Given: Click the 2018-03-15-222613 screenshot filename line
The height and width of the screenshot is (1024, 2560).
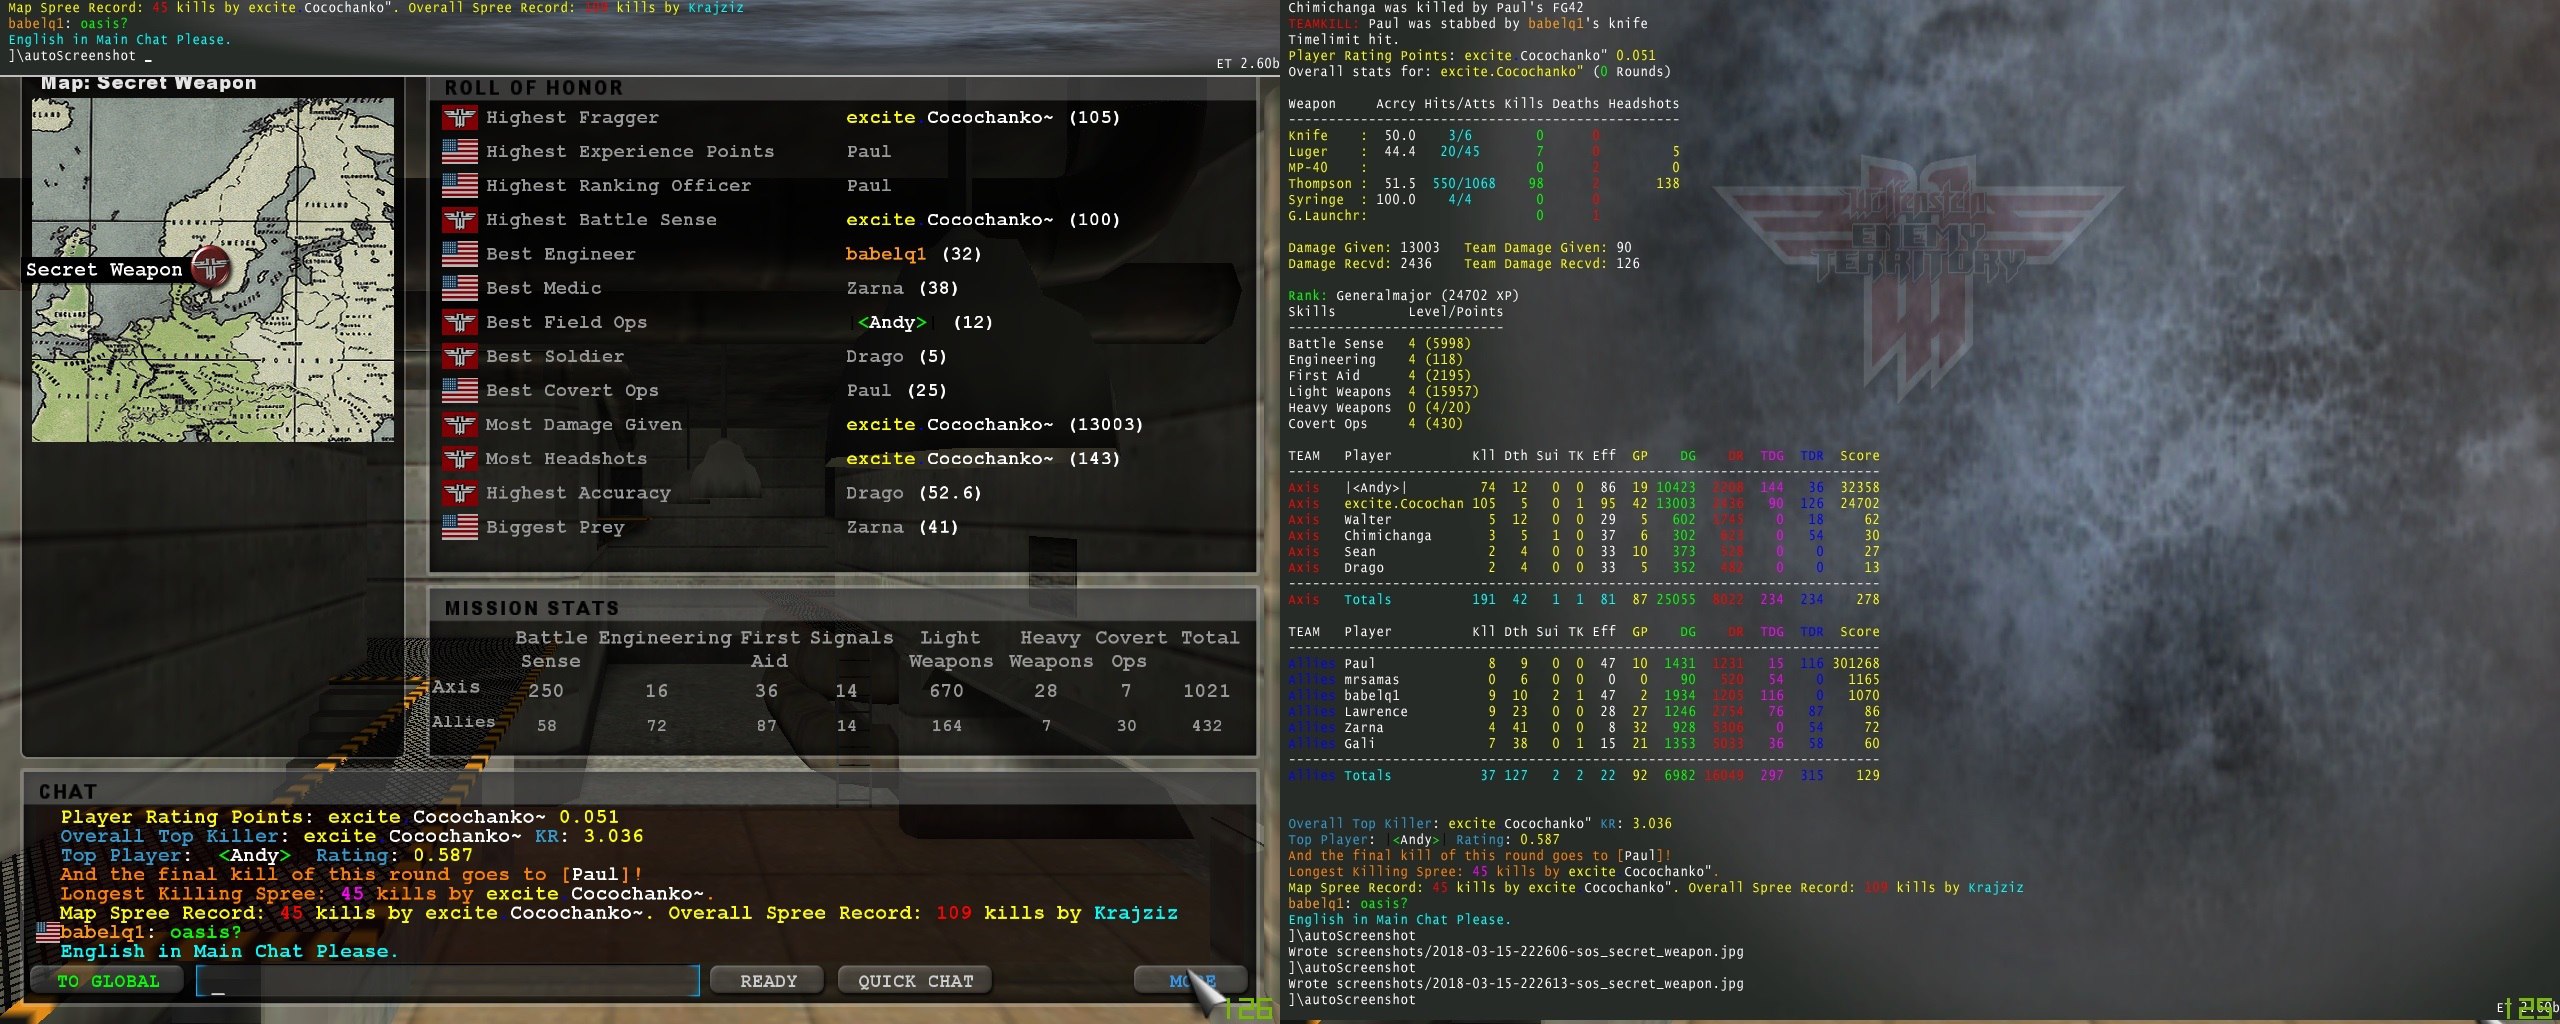Looking at the screenshot, I should pos(1516,984).
